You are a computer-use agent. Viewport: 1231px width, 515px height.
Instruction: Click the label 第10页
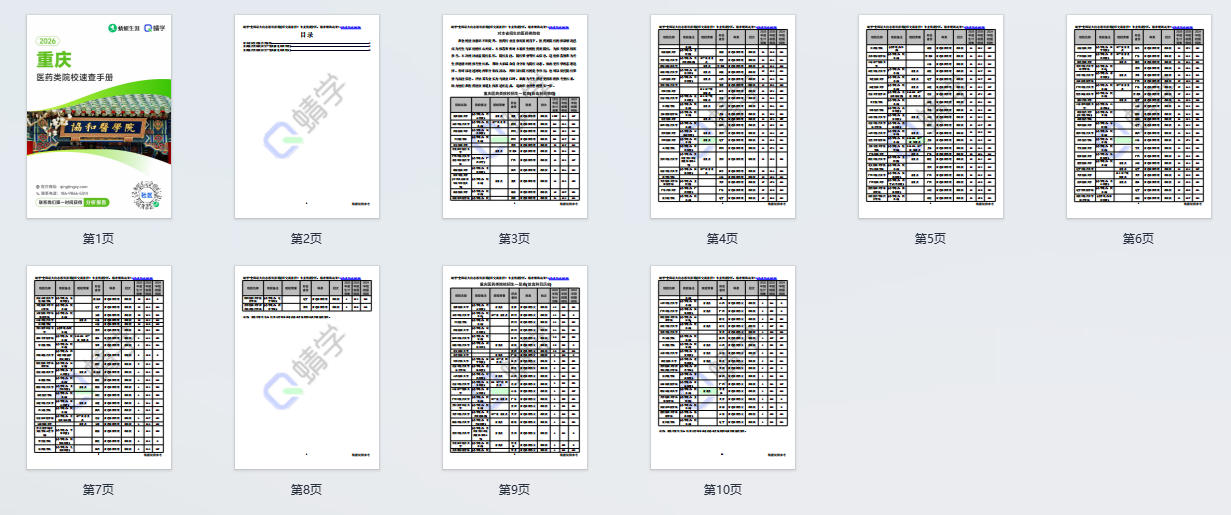[723, 490]
